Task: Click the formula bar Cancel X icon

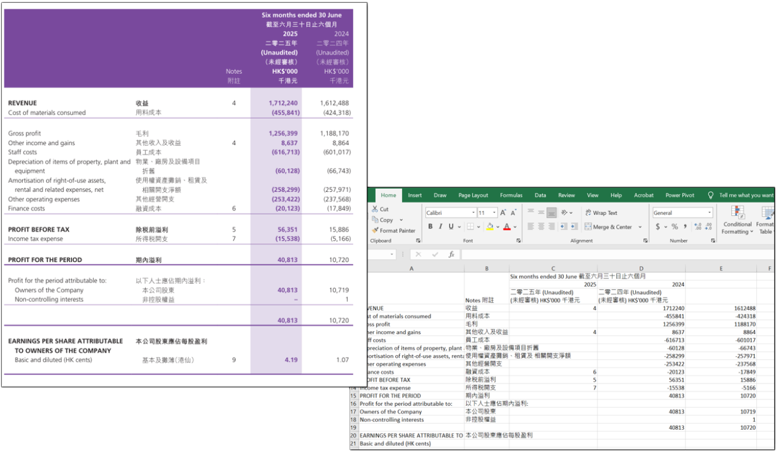Action: point(418,254)
